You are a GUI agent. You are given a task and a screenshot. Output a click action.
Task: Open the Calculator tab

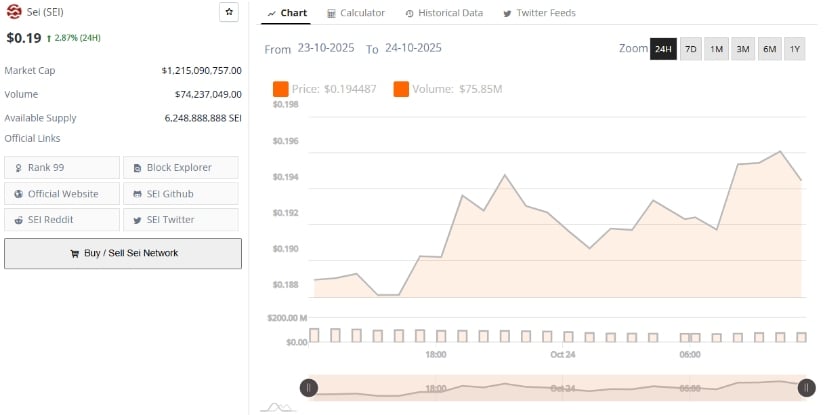tap(356, 13)
